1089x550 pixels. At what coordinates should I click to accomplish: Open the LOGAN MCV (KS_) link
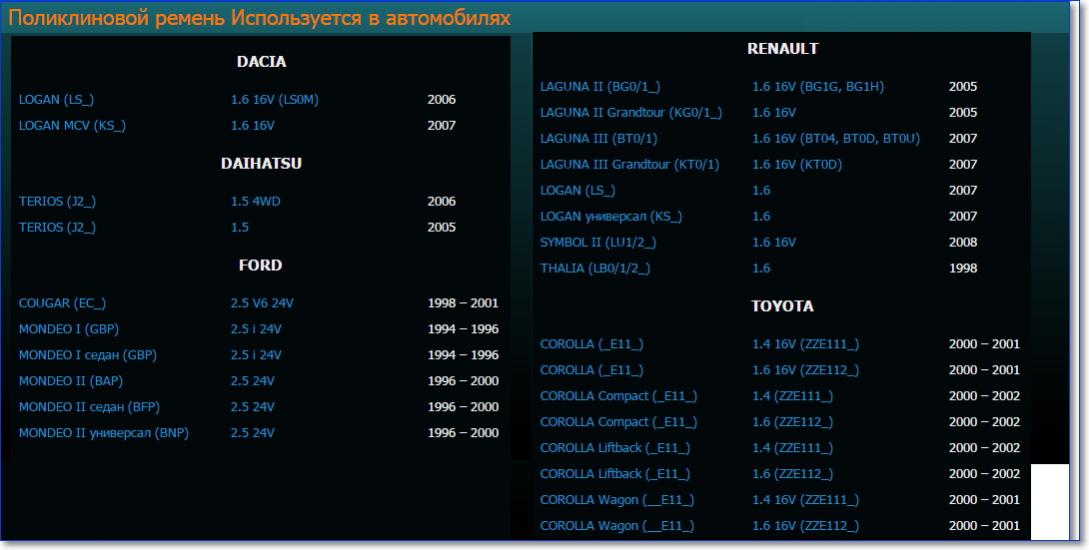[72, 125]
